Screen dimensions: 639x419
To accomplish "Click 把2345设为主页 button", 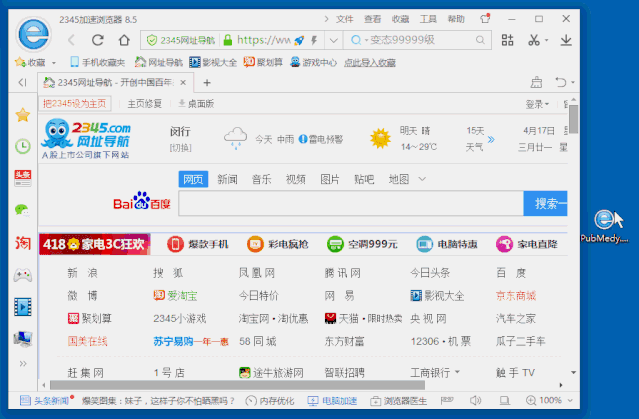I will pos(75,104).
